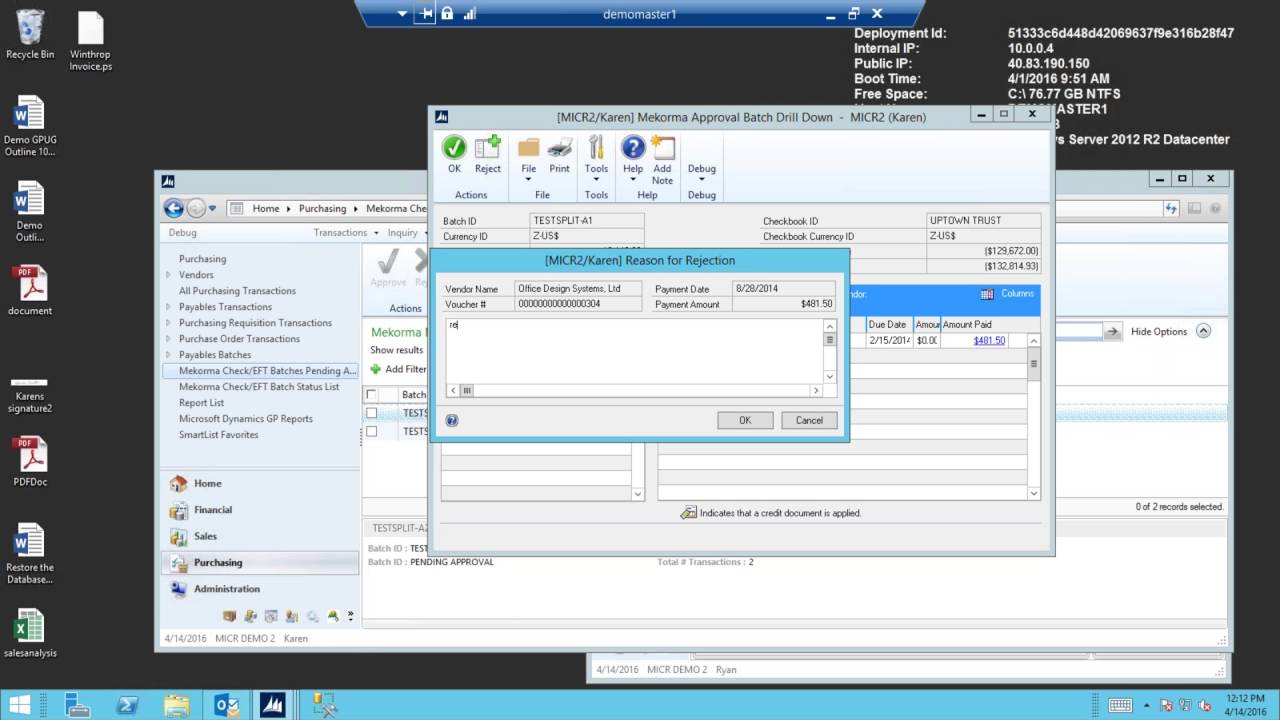1280x720 pixels.
Task: Open the PDFDoc desktop file
Action: (30, 462)
